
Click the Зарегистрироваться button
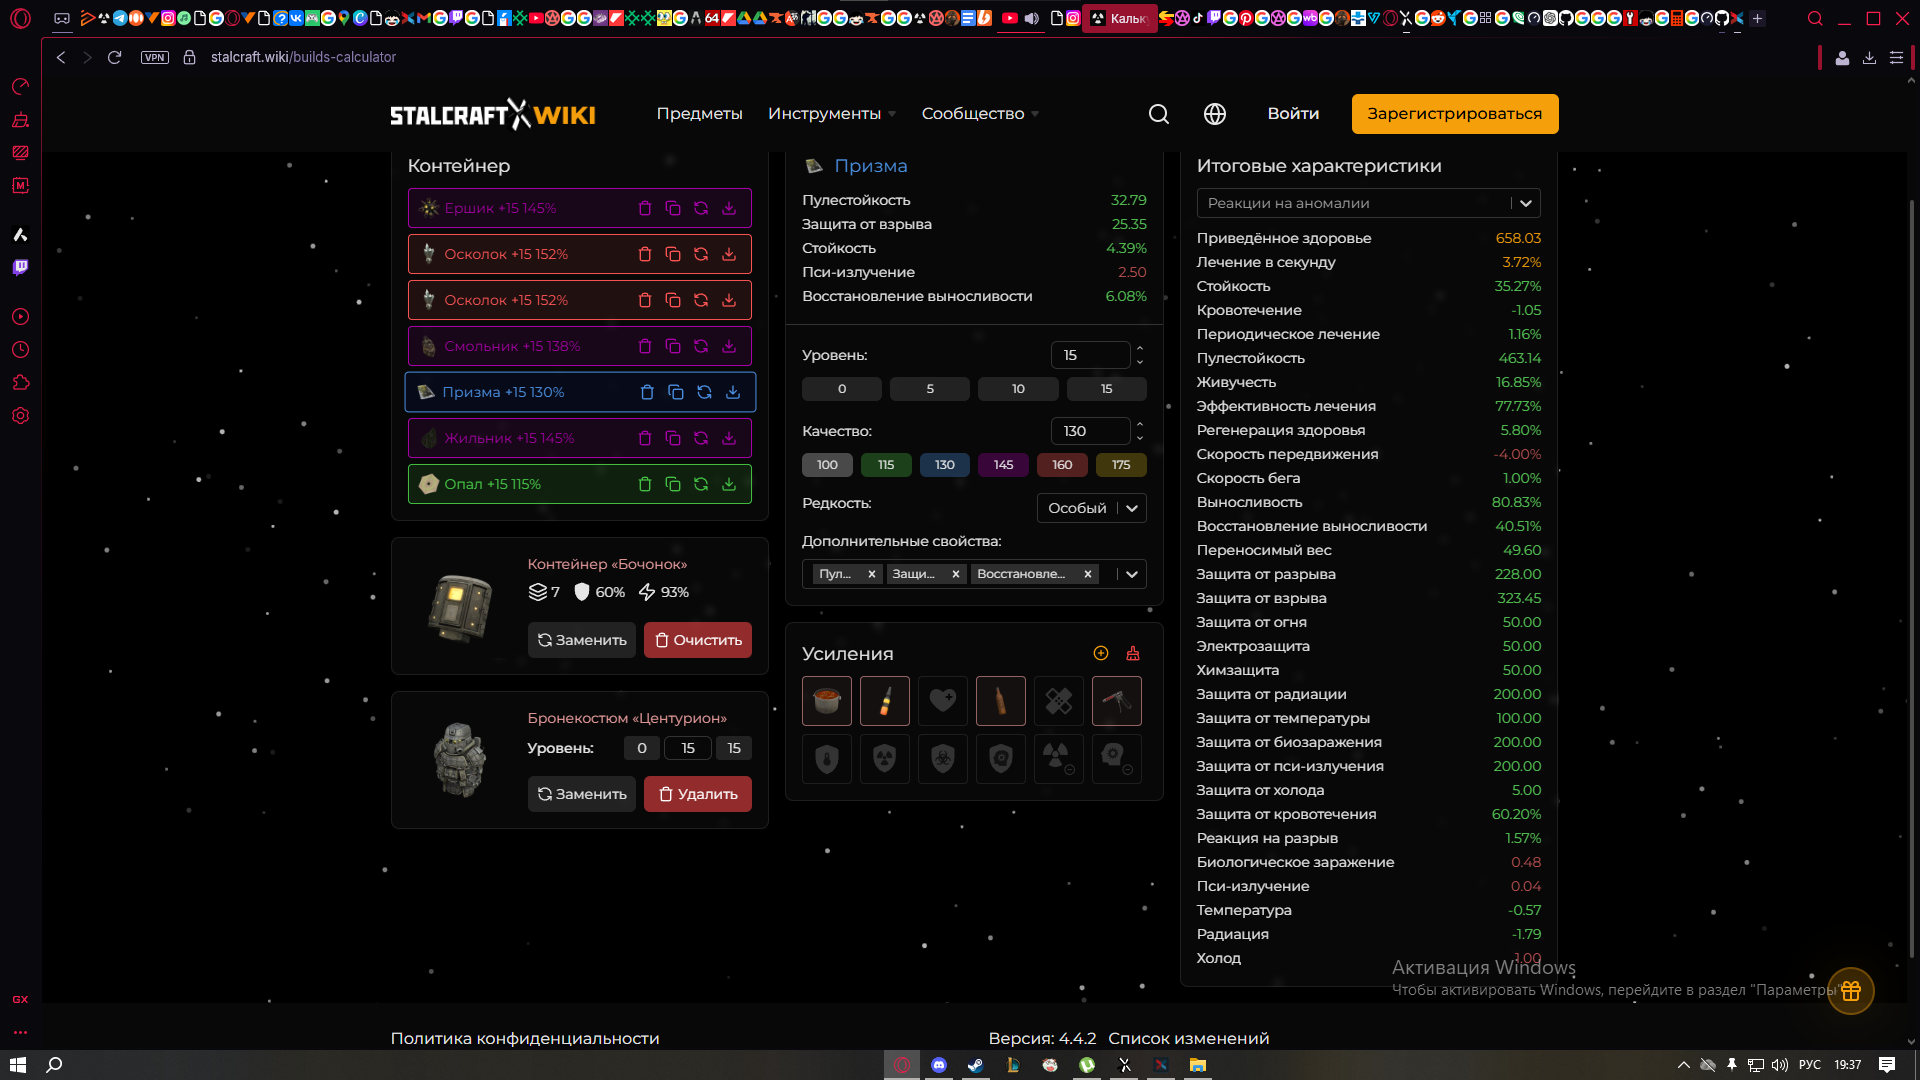pos(1454,114)
